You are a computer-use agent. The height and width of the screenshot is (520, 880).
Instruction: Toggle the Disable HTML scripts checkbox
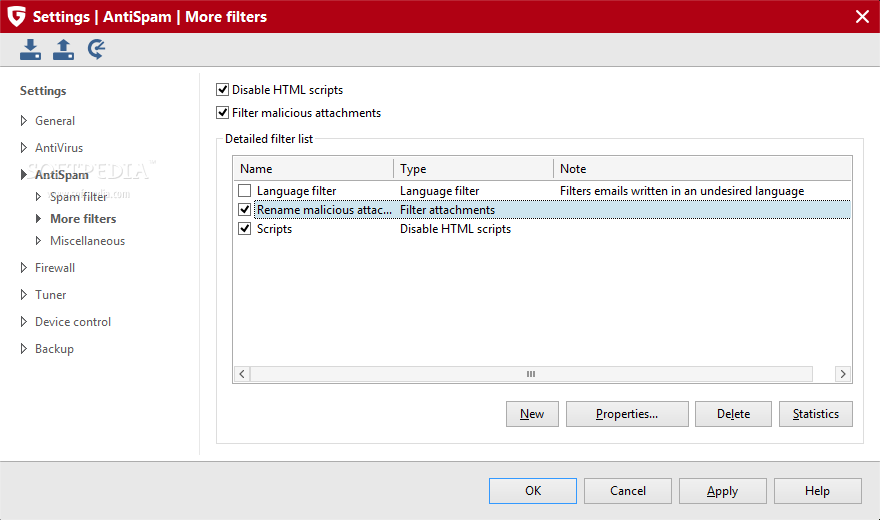click(222, 90)
